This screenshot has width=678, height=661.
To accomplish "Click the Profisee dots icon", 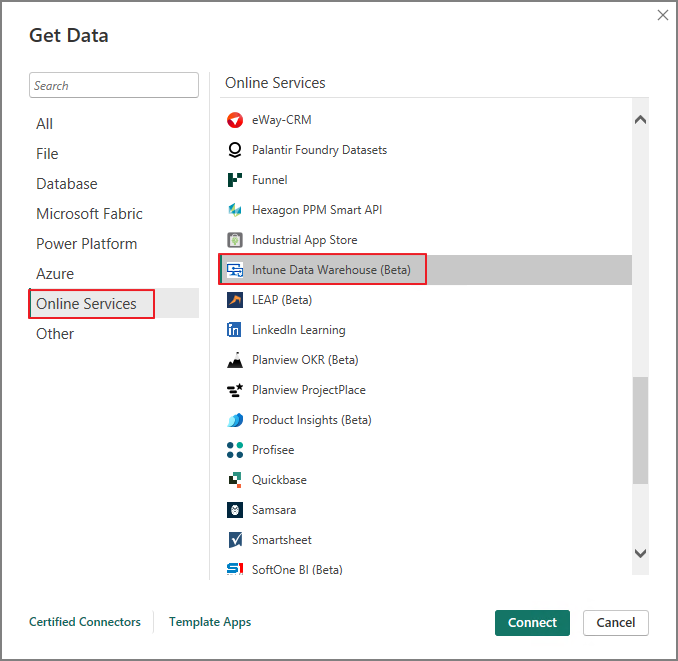I will [235, 450].
